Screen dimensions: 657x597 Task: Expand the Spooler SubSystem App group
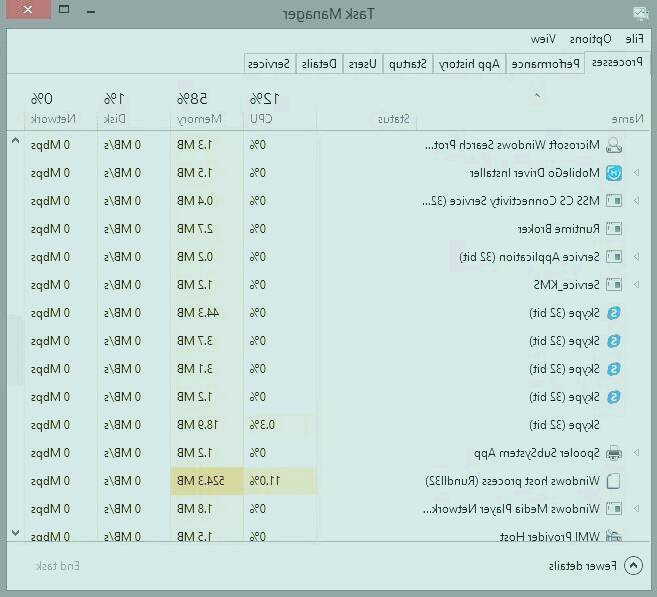(x=636, y=453)
